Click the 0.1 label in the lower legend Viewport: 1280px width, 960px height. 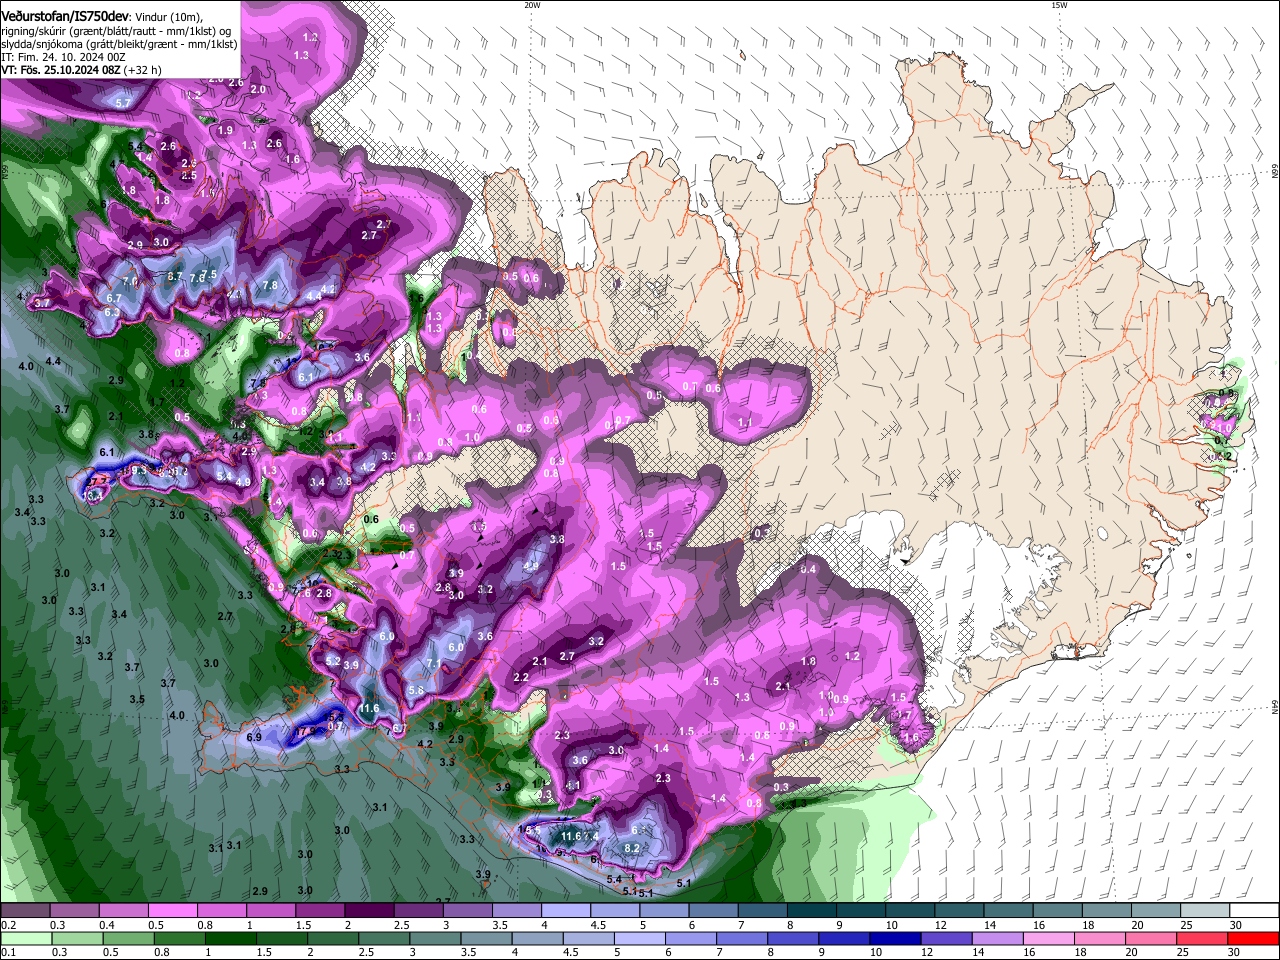point(8,952)
